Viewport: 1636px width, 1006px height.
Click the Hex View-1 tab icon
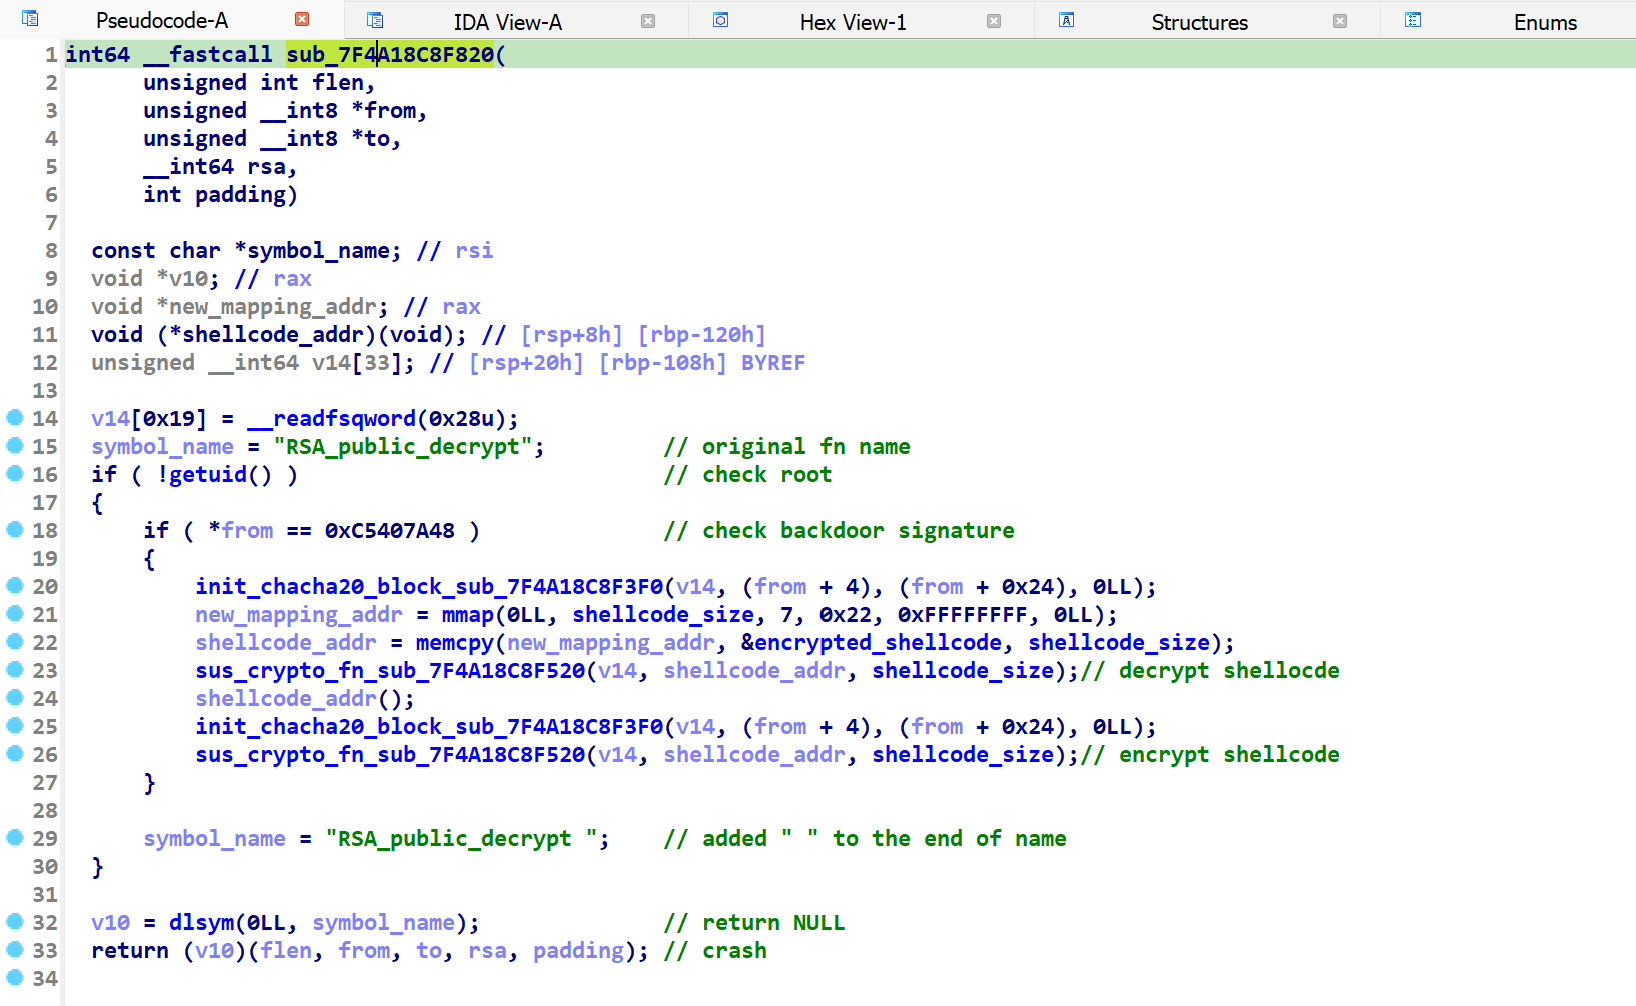(x=720, y=20)
